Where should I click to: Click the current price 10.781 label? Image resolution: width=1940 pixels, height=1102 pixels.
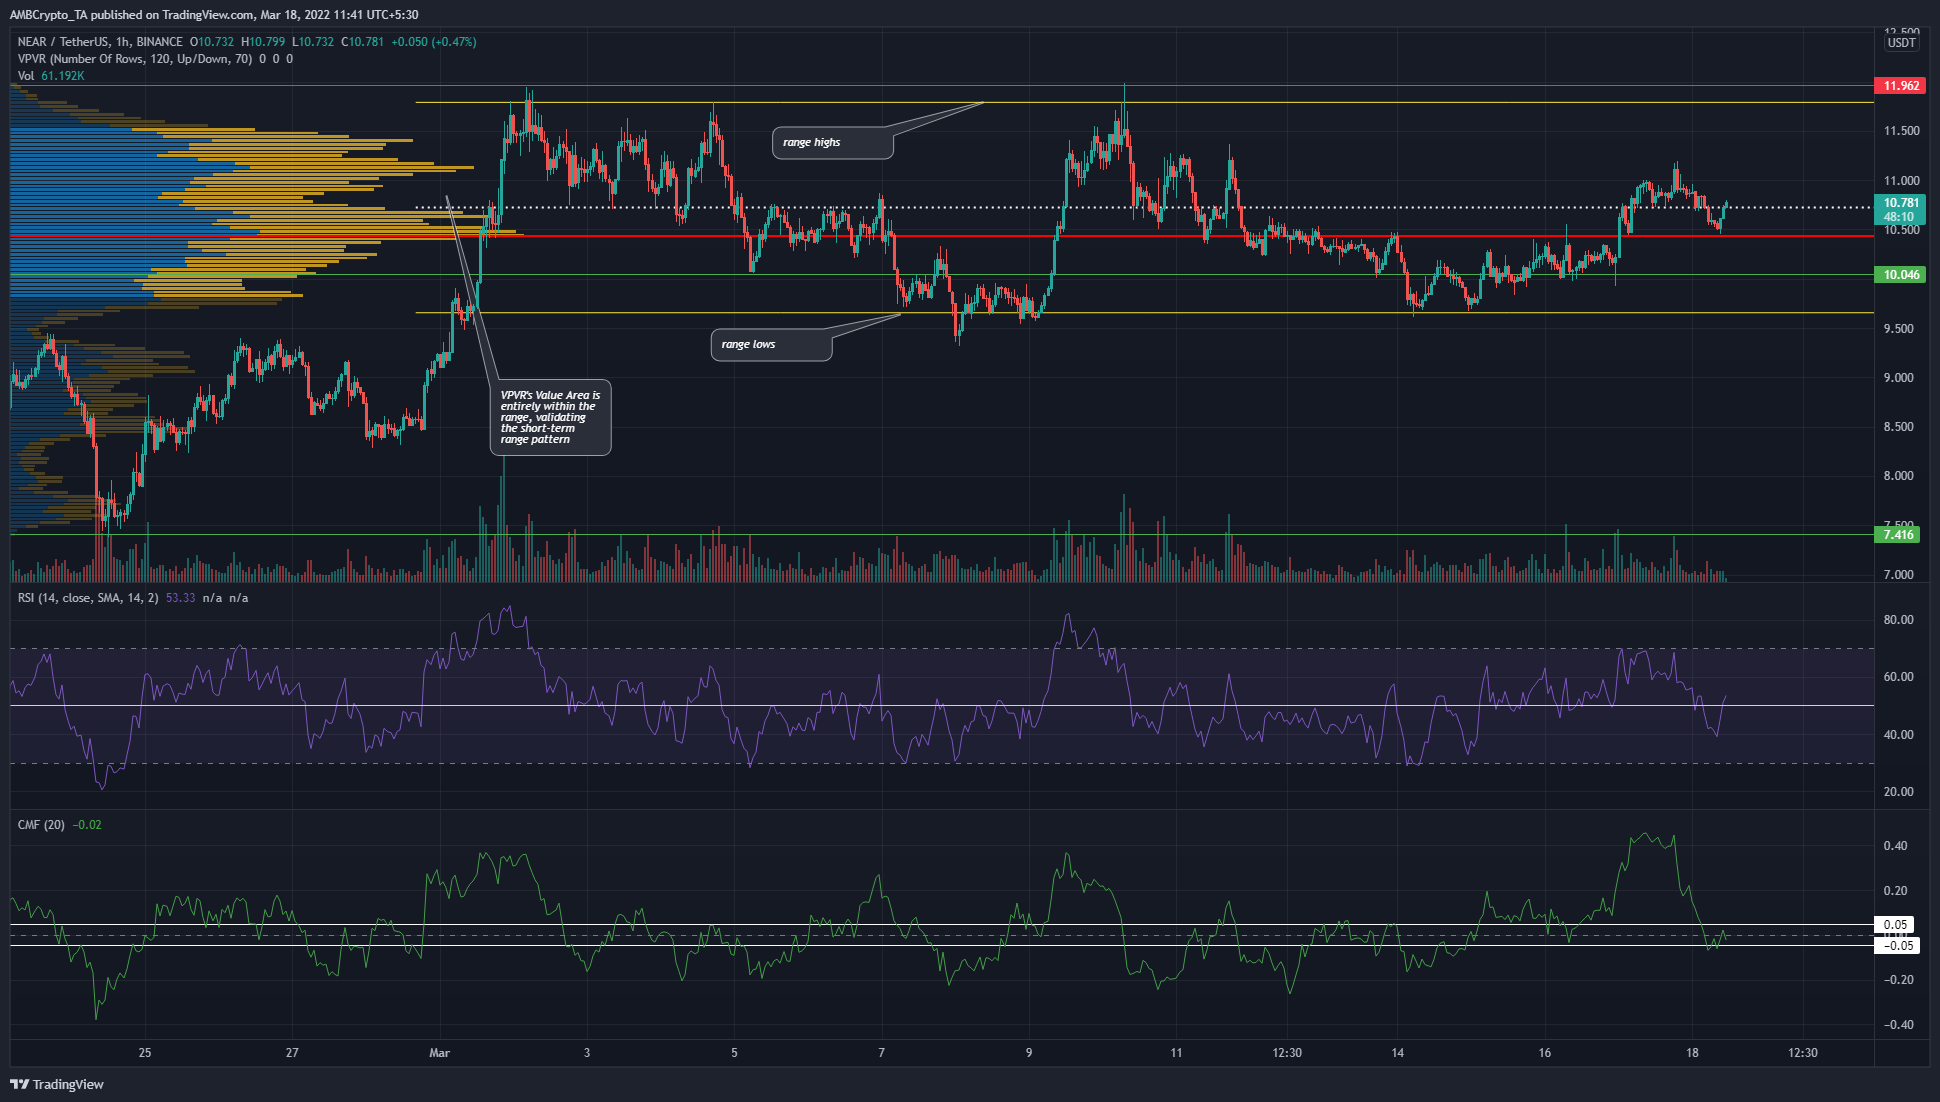tap(1900, 204)
